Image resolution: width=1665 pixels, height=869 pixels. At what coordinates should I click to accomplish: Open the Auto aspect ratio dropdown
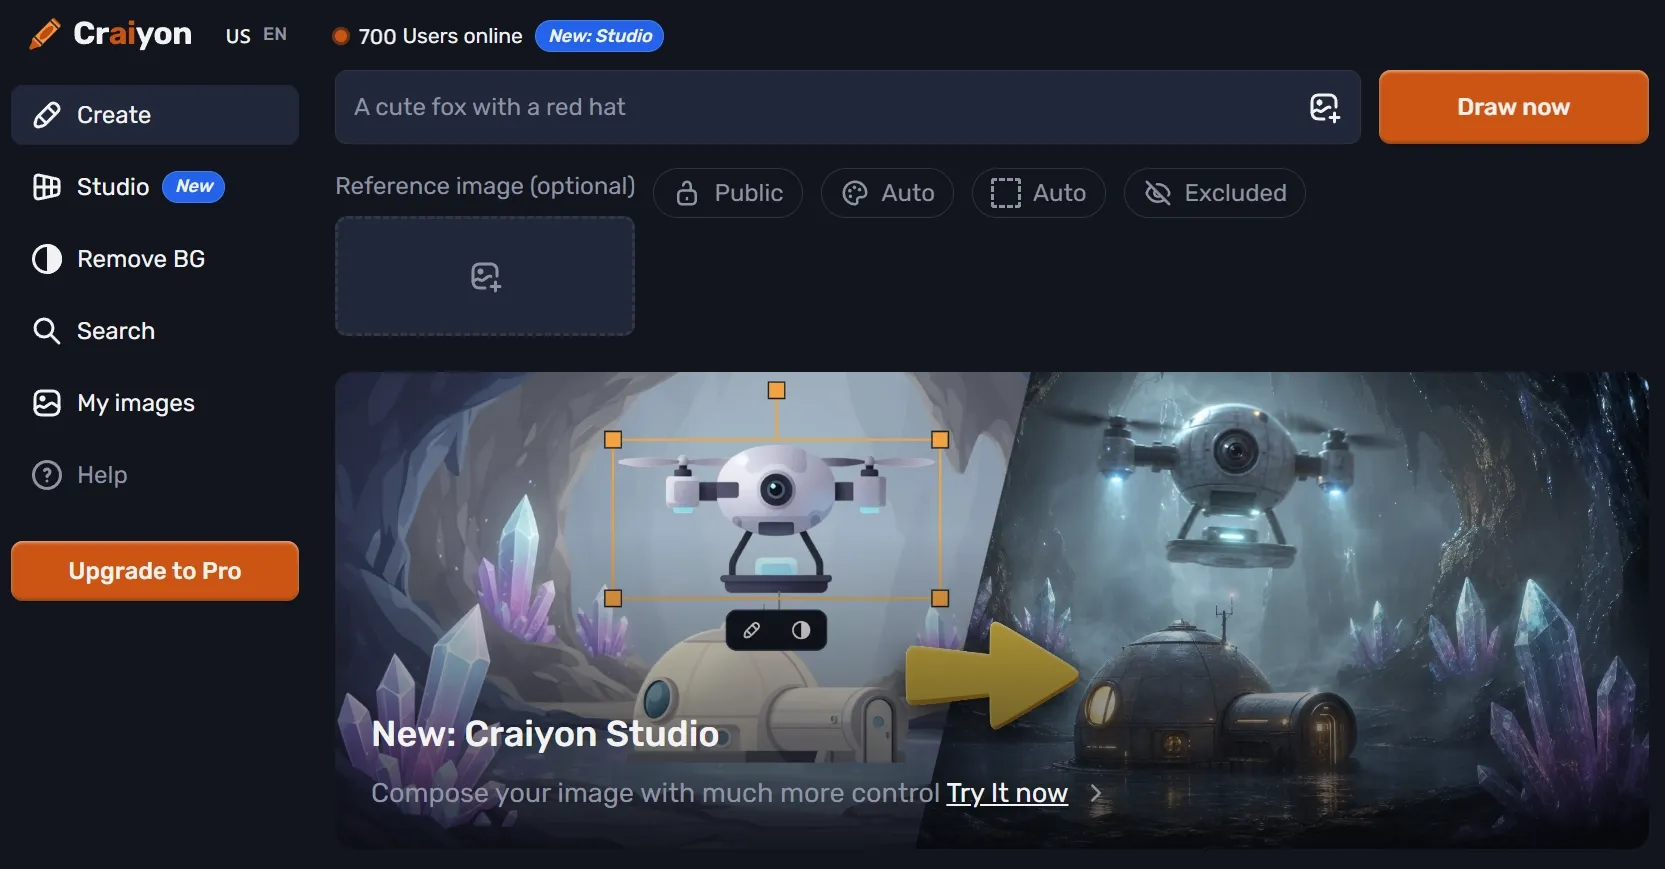pos(1038,193)
